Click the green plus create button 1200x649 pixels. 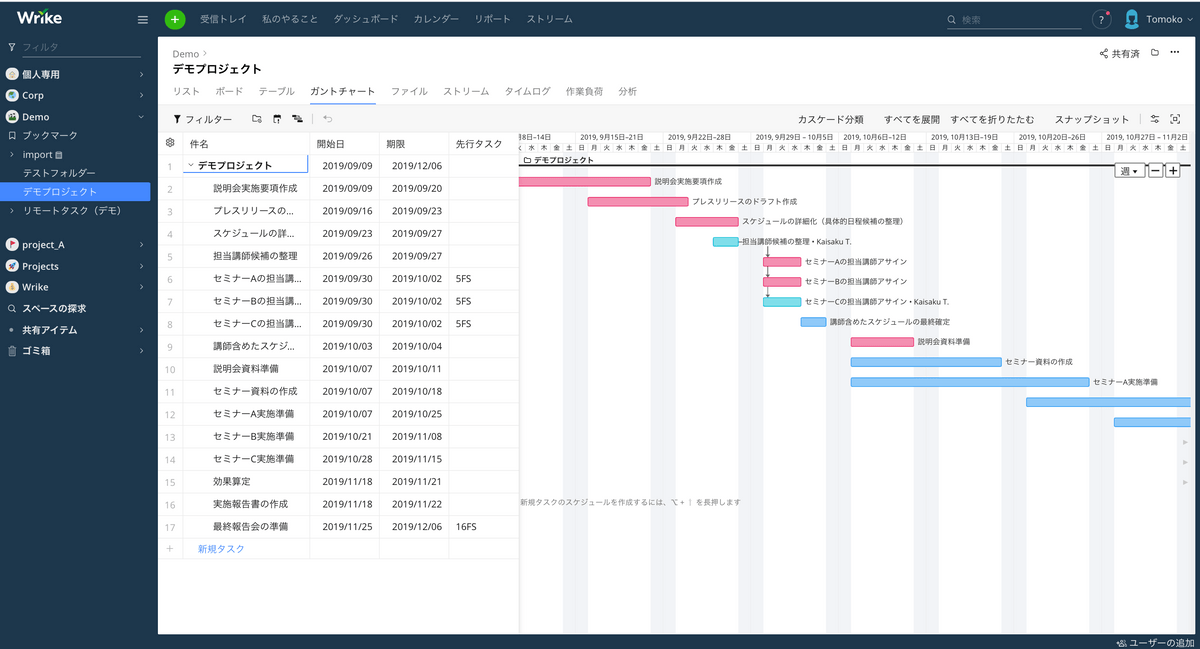[x=175, y=19]
